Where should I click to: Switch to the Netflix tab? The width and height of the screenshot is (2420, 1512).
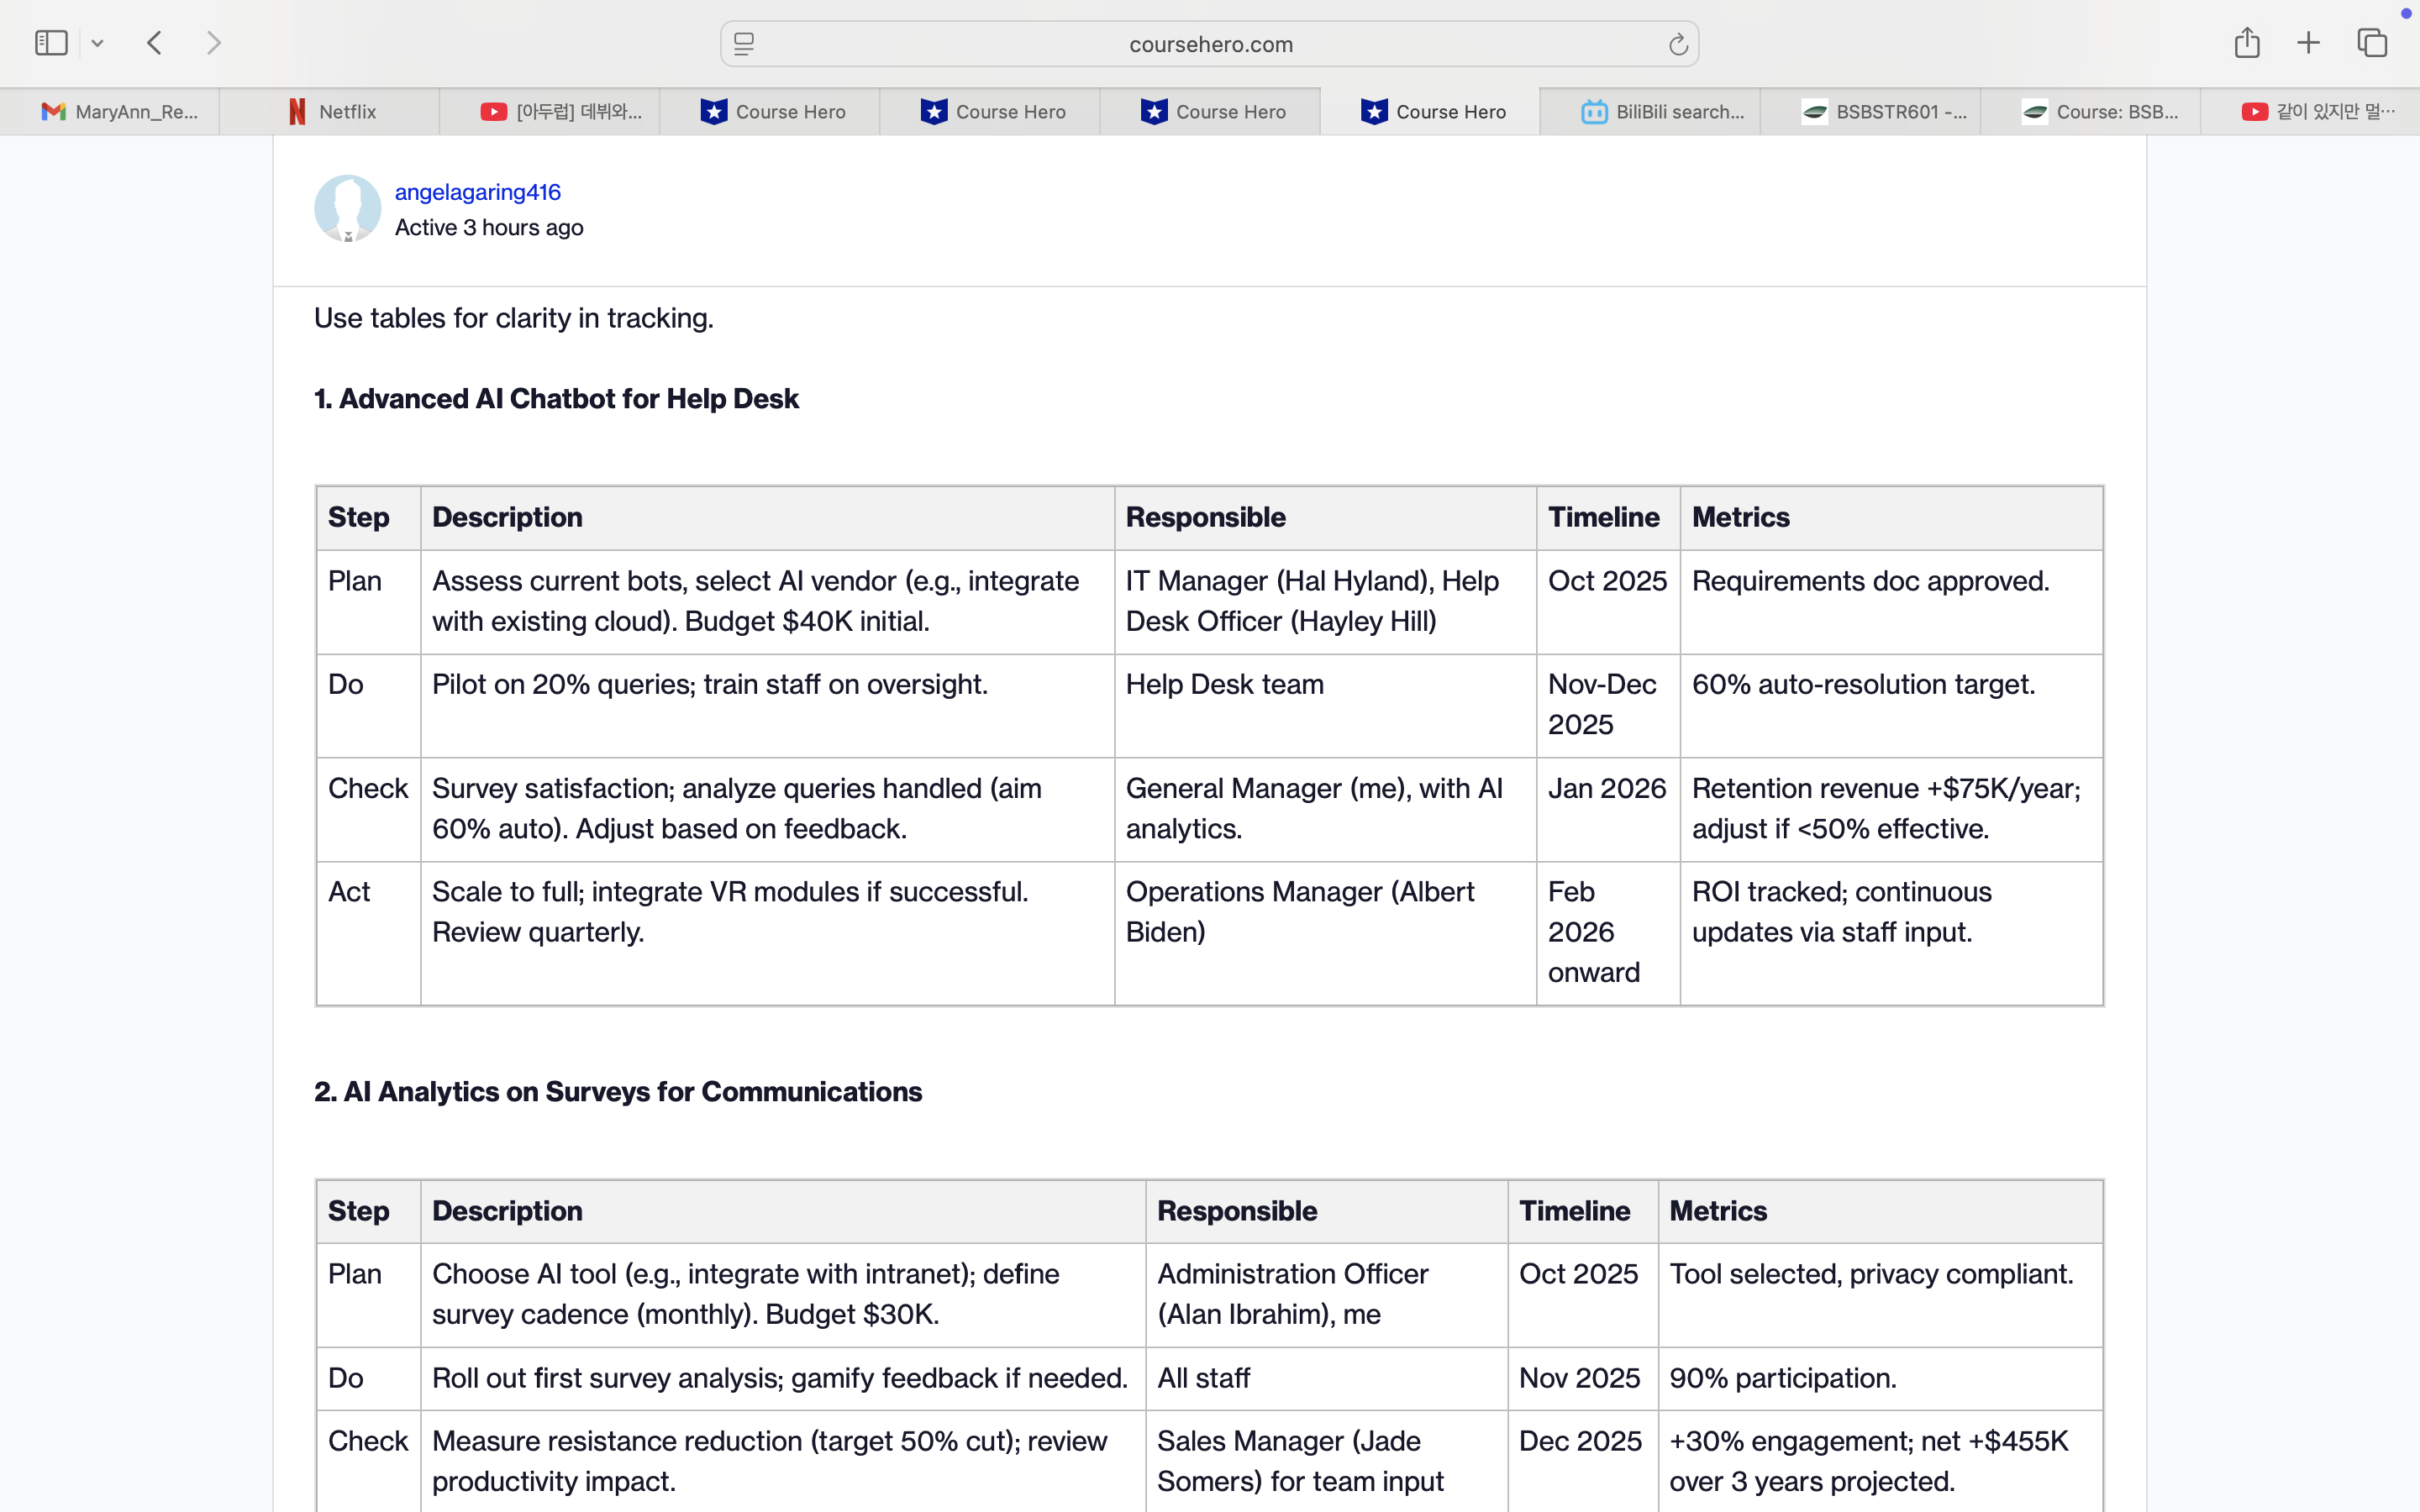[x=330, y=112]
